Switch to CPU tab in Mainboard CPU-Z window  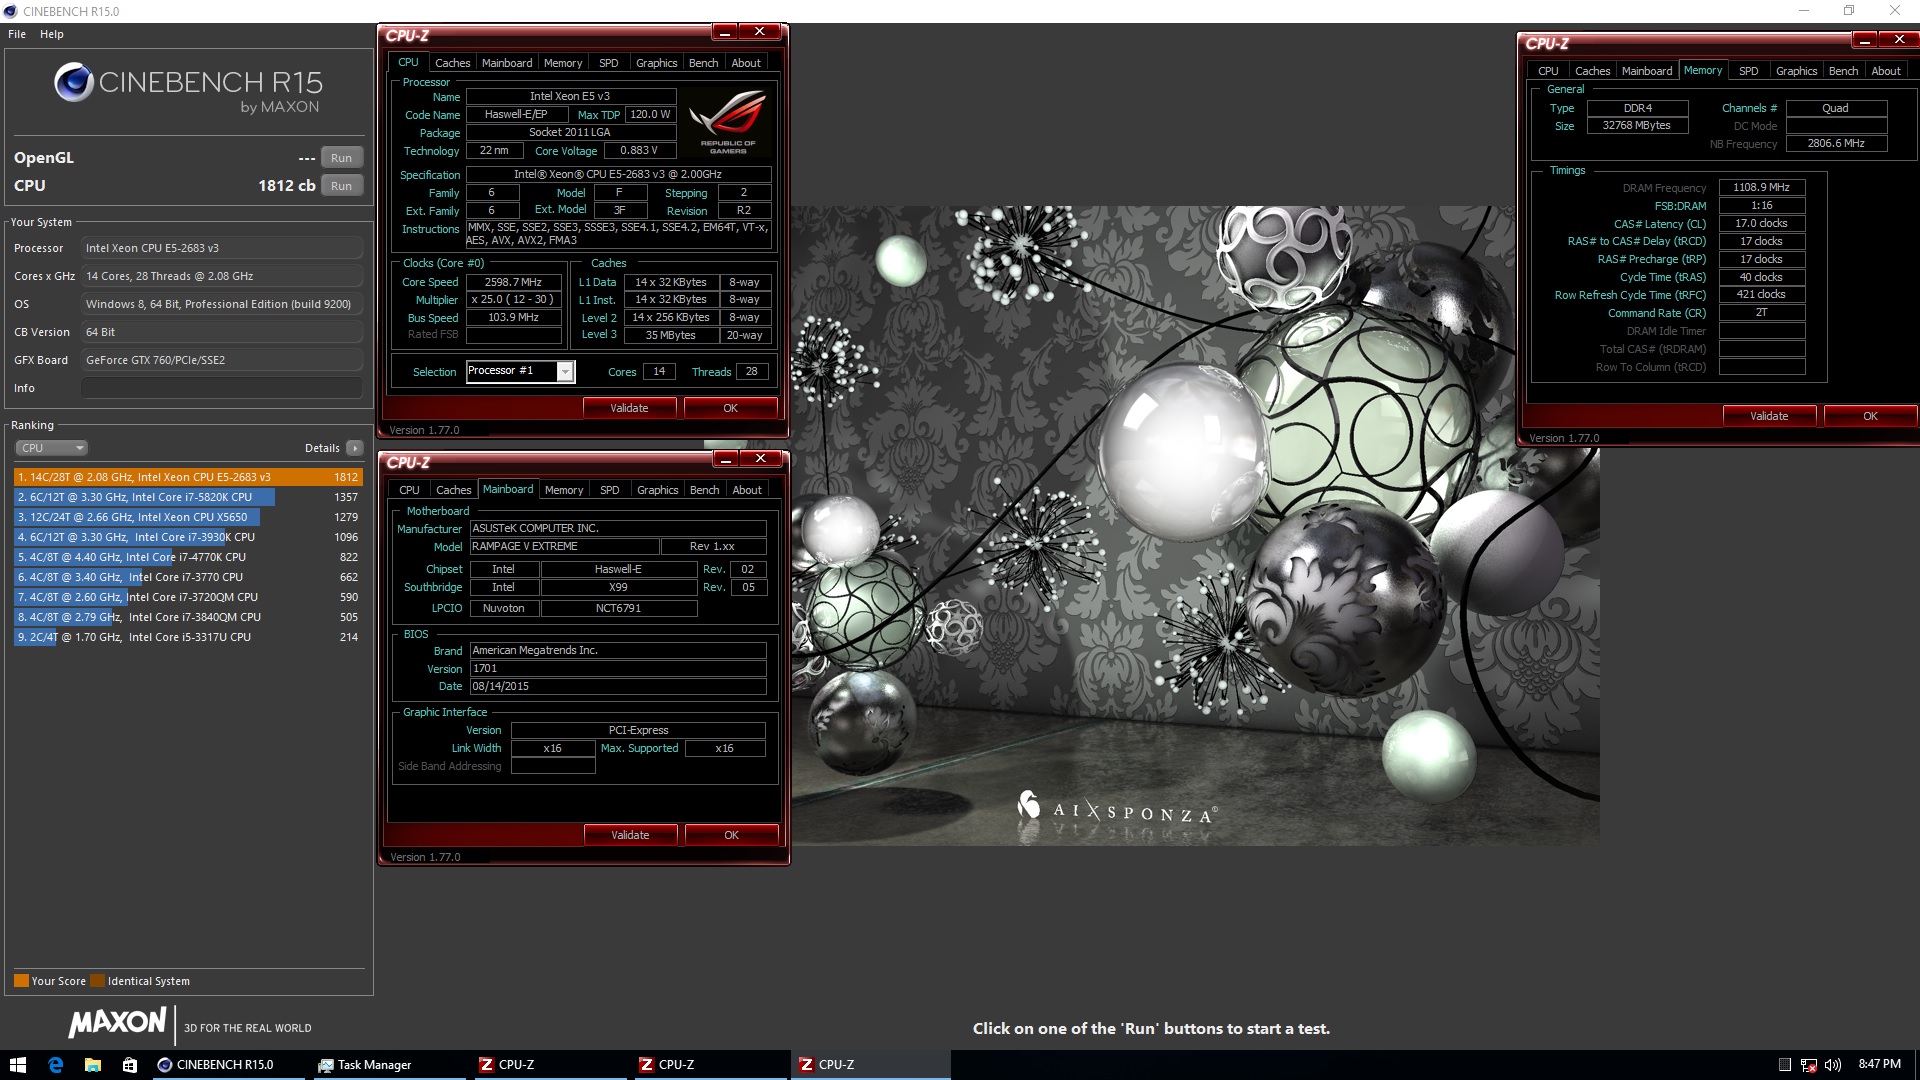point(409,490)
